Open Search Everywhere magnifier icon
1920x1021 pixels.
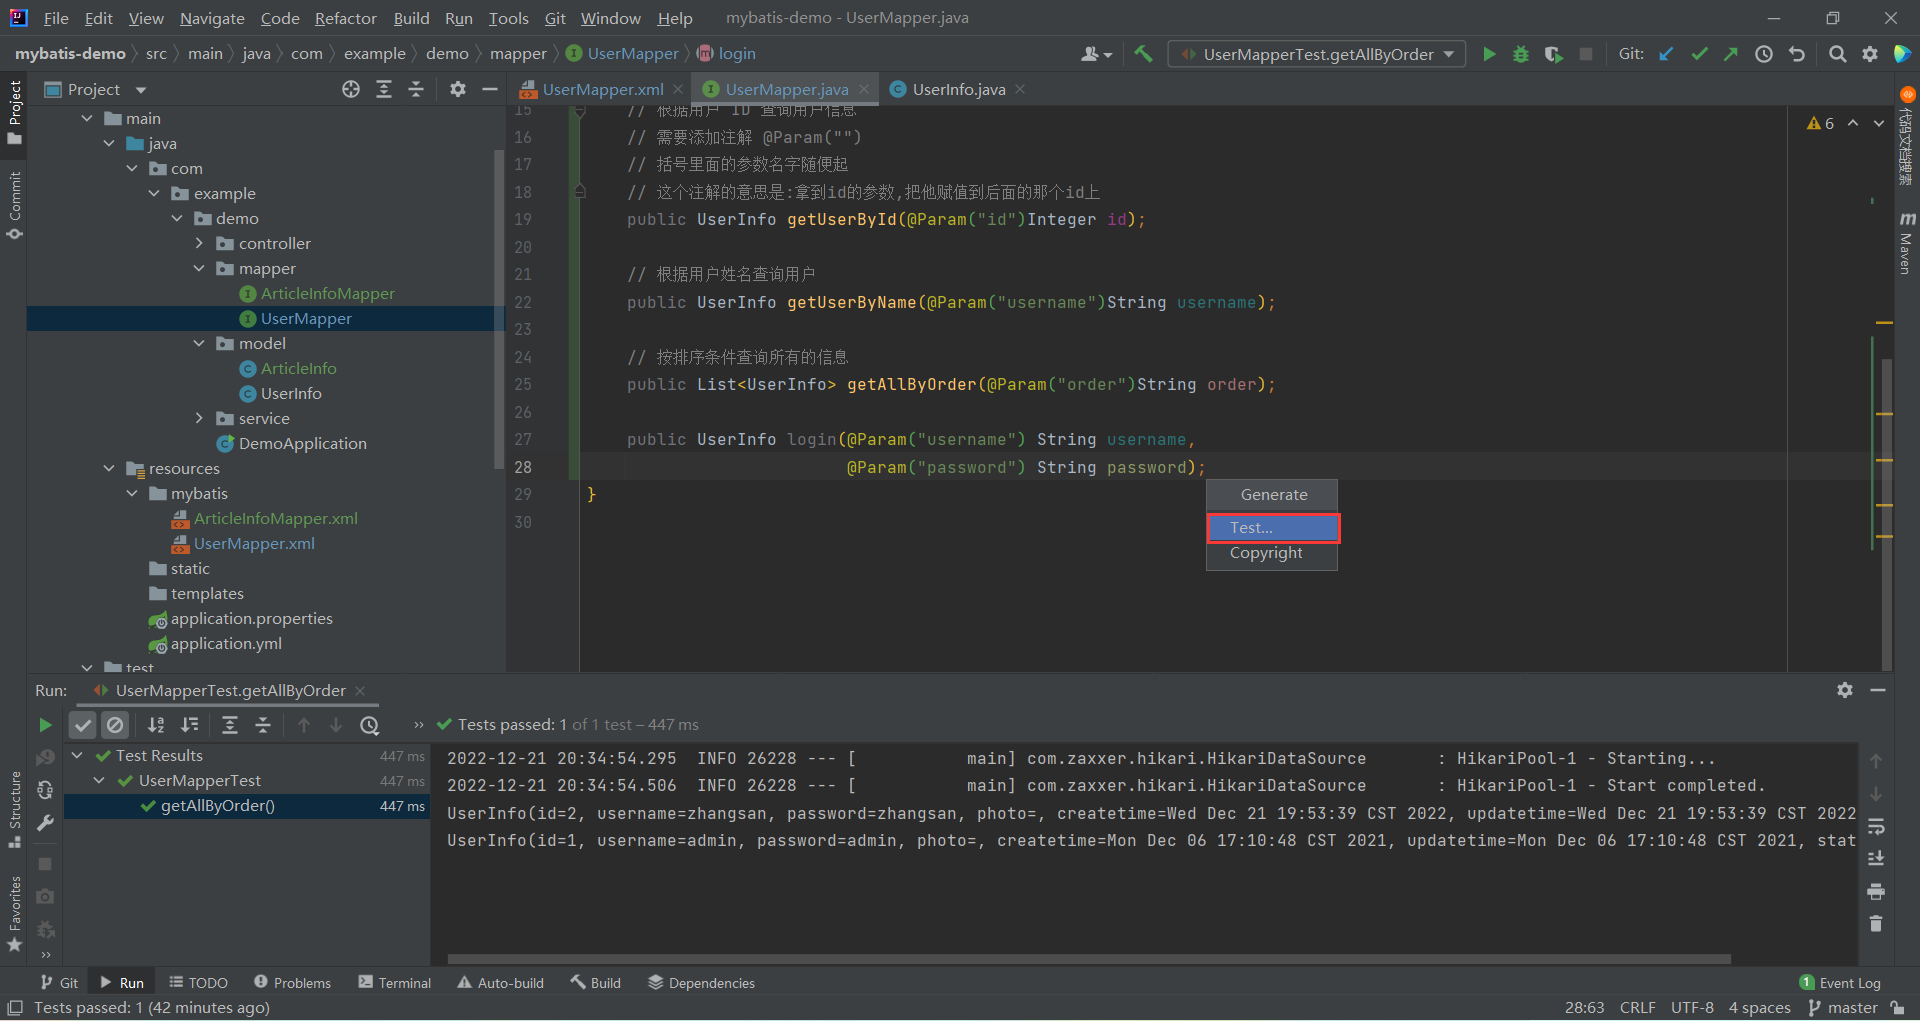point(1837,54)
